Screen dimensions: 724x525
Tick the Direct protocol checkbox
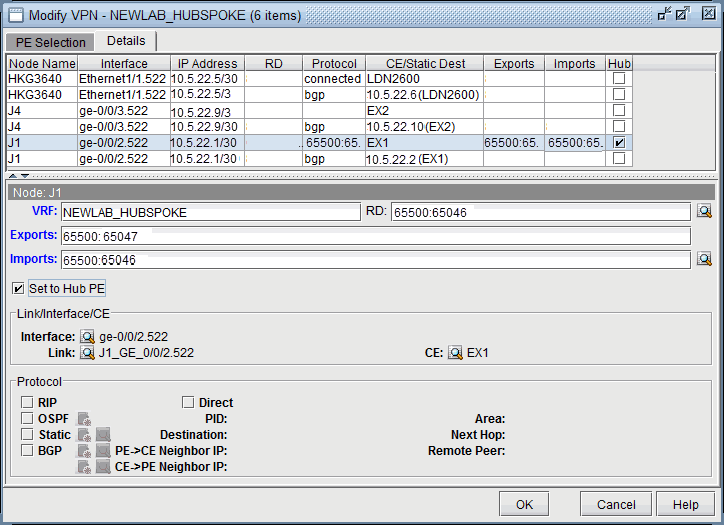pos(188,403)
